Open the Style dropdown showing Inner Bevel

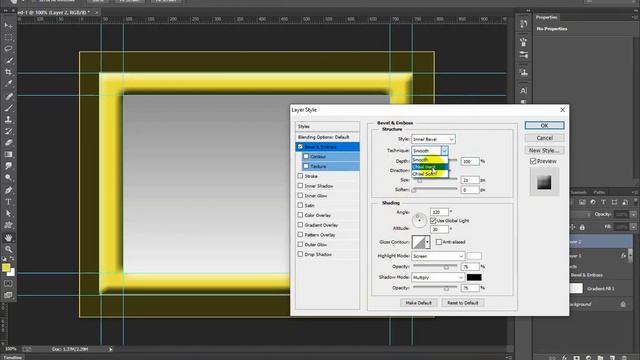pos(433,139)
